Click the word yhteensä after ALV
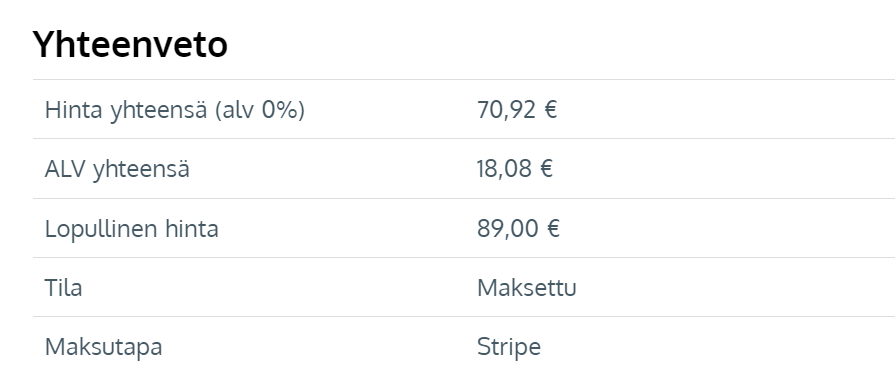895x386 pixels. coord(141,169)
